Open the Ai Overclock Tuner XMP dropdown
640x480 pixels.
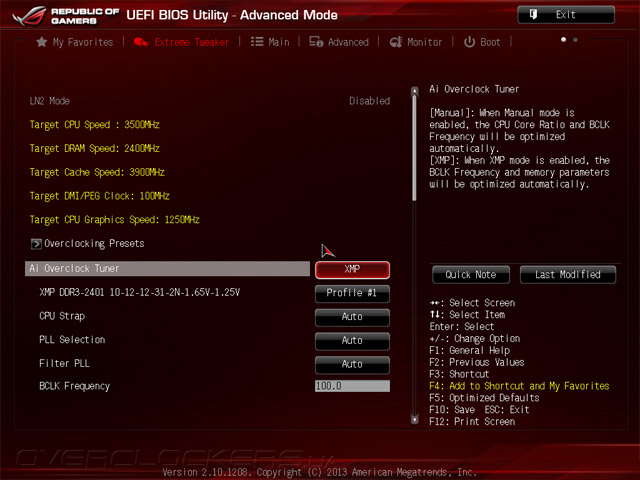click(x=352, y=269)
